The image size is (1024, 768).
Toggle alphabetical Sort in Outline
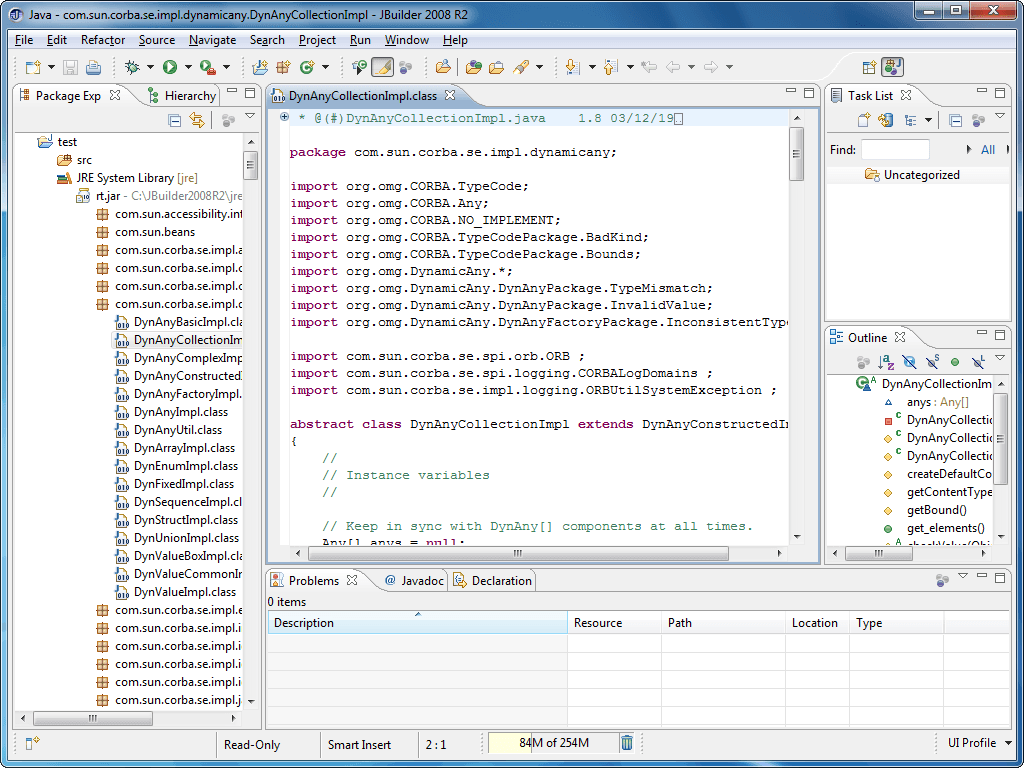click(886, 361)
